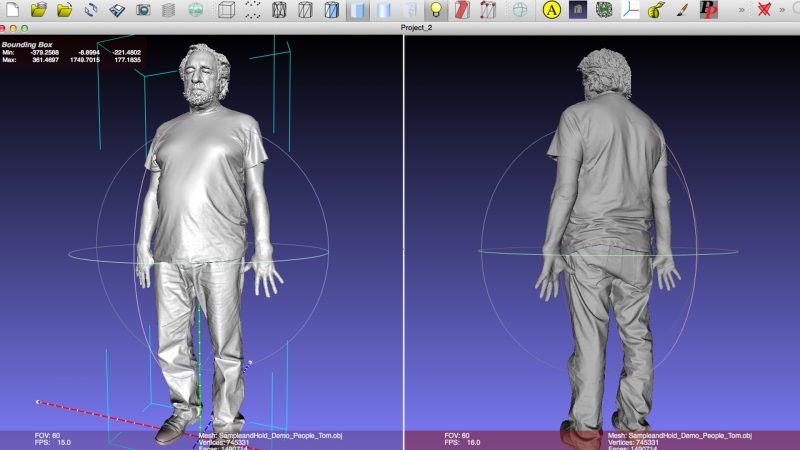Image resolution: width=800 pixels, height=450 pixels.
Task: Create a new empty project
Action: click(x=12, y=10)
